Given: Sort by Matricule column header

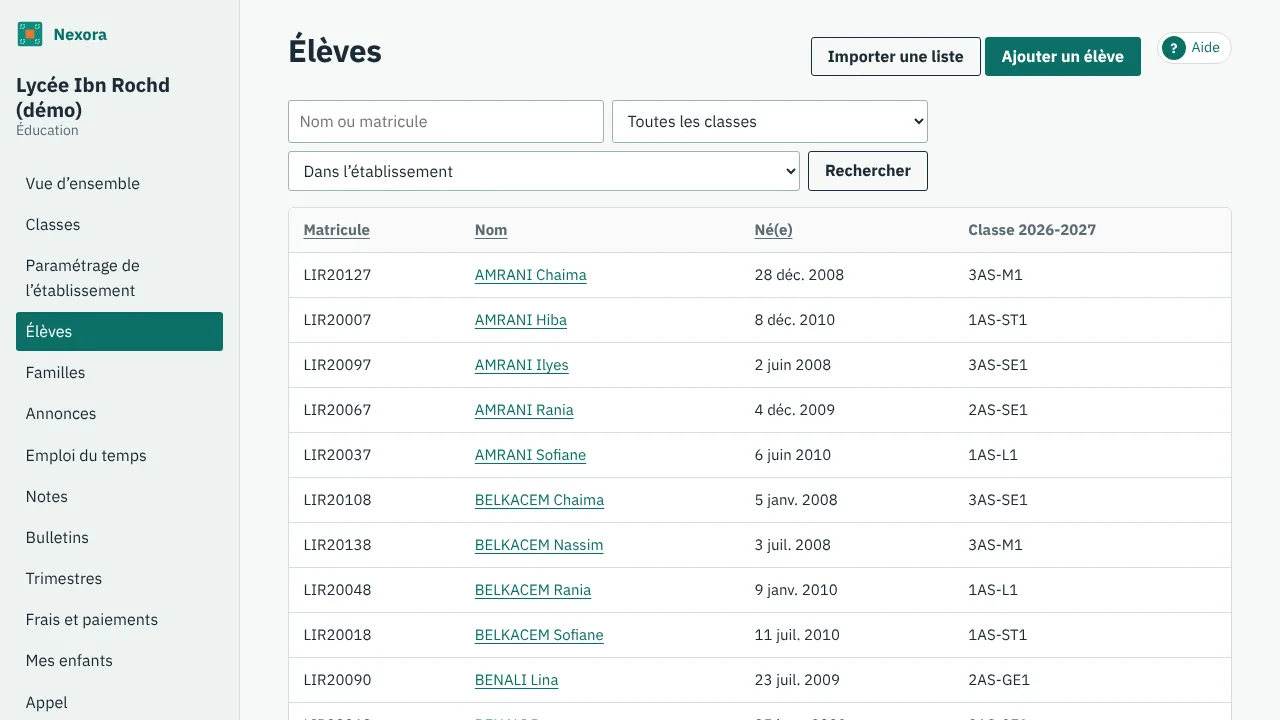Looking at the screenshot, I should click(336, 230).
